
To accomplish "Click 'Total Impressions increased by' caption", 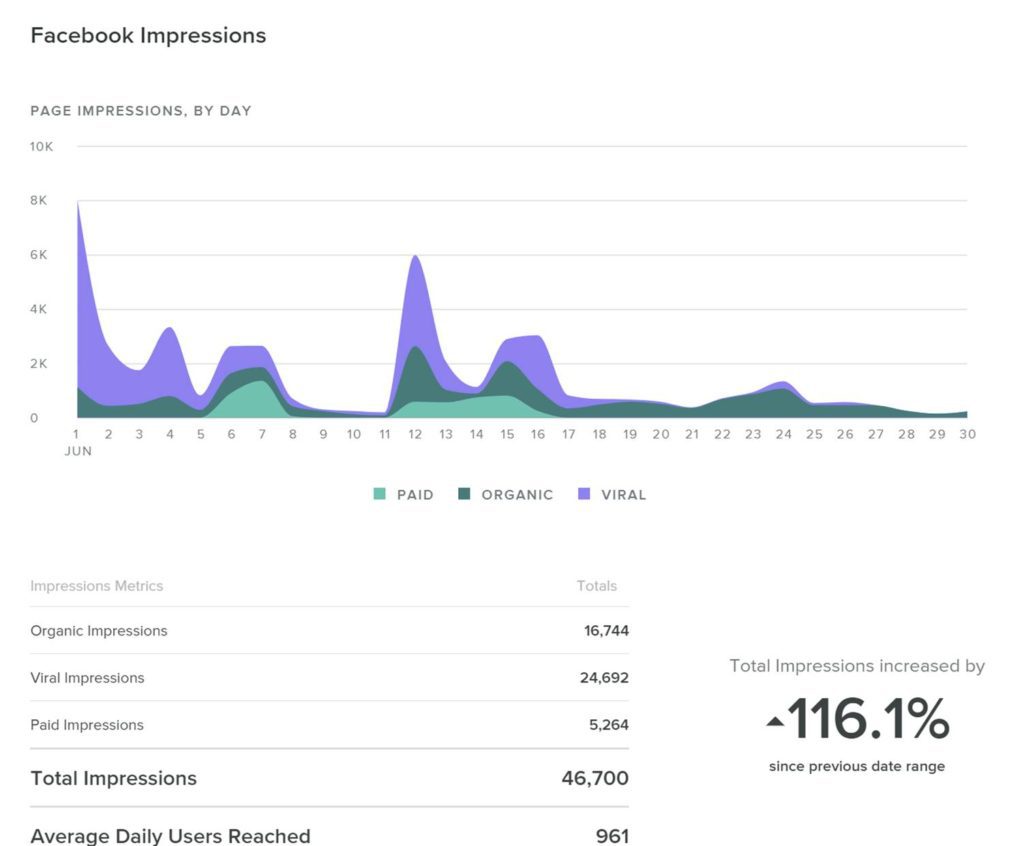I will tap(857, 666).
